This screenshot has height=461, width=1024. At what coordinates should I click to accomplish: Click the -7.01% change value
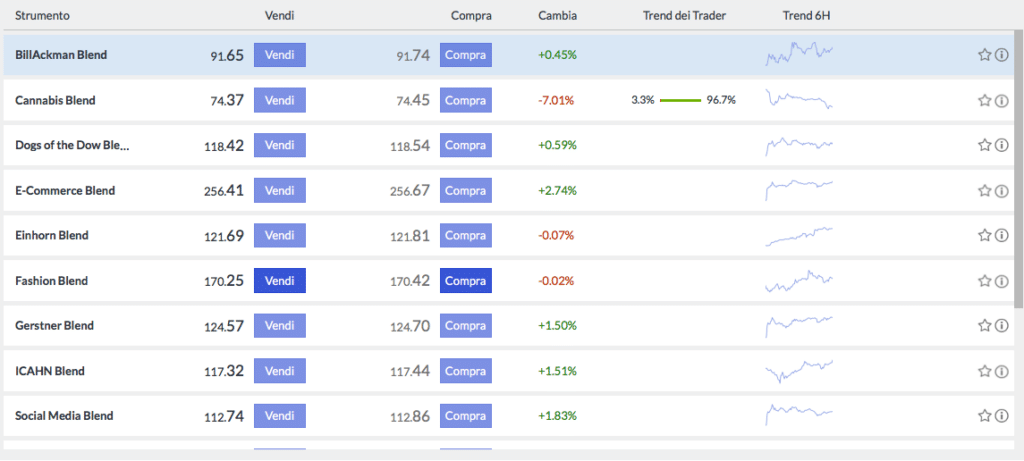pyautogui.click(x=556, y=100)
